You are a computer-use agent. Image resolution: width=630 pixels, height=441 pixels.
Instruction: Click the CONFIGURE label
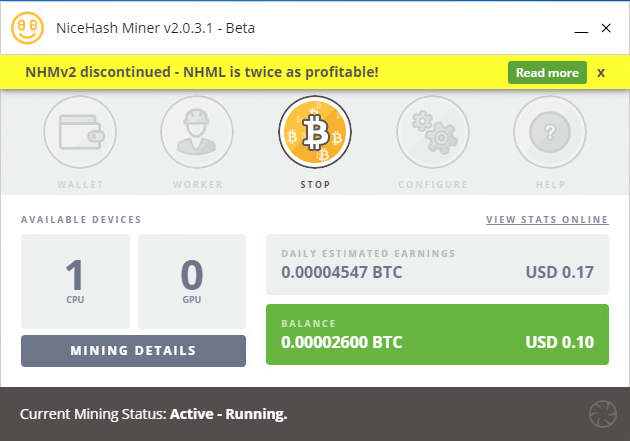(433, 185)
